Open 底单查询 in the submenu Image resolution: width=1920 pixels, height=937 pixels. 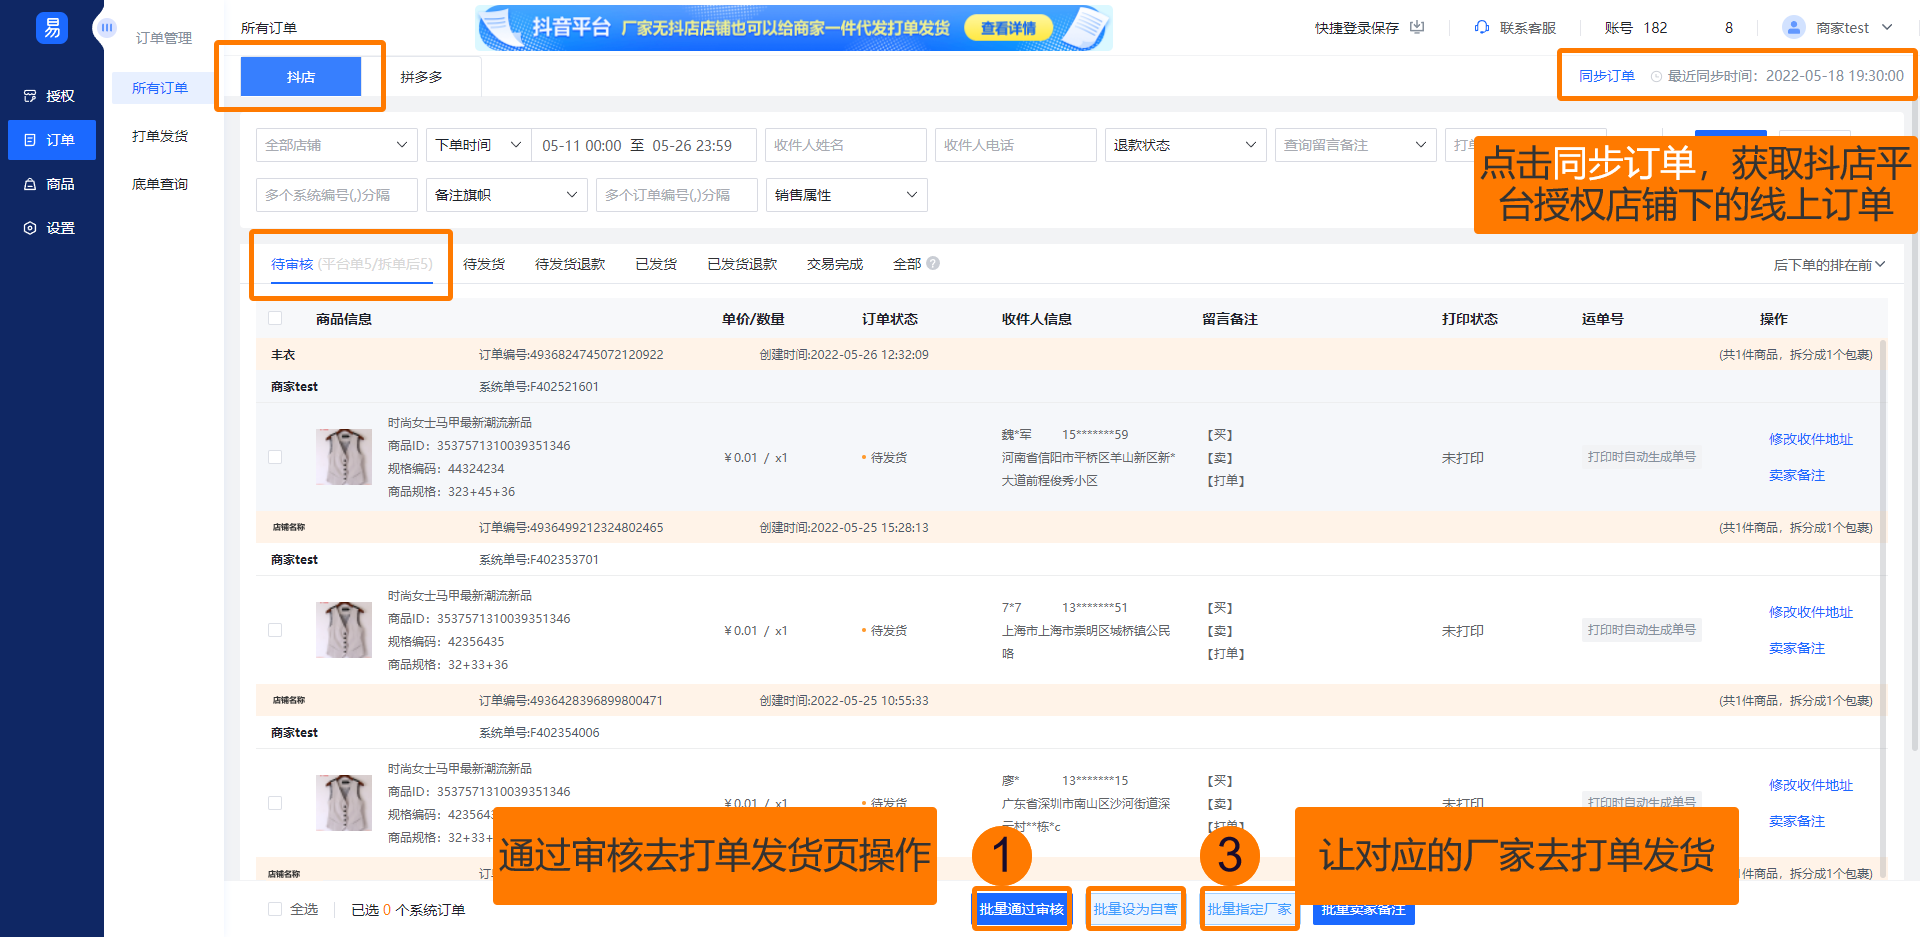(x=160, y=184)
